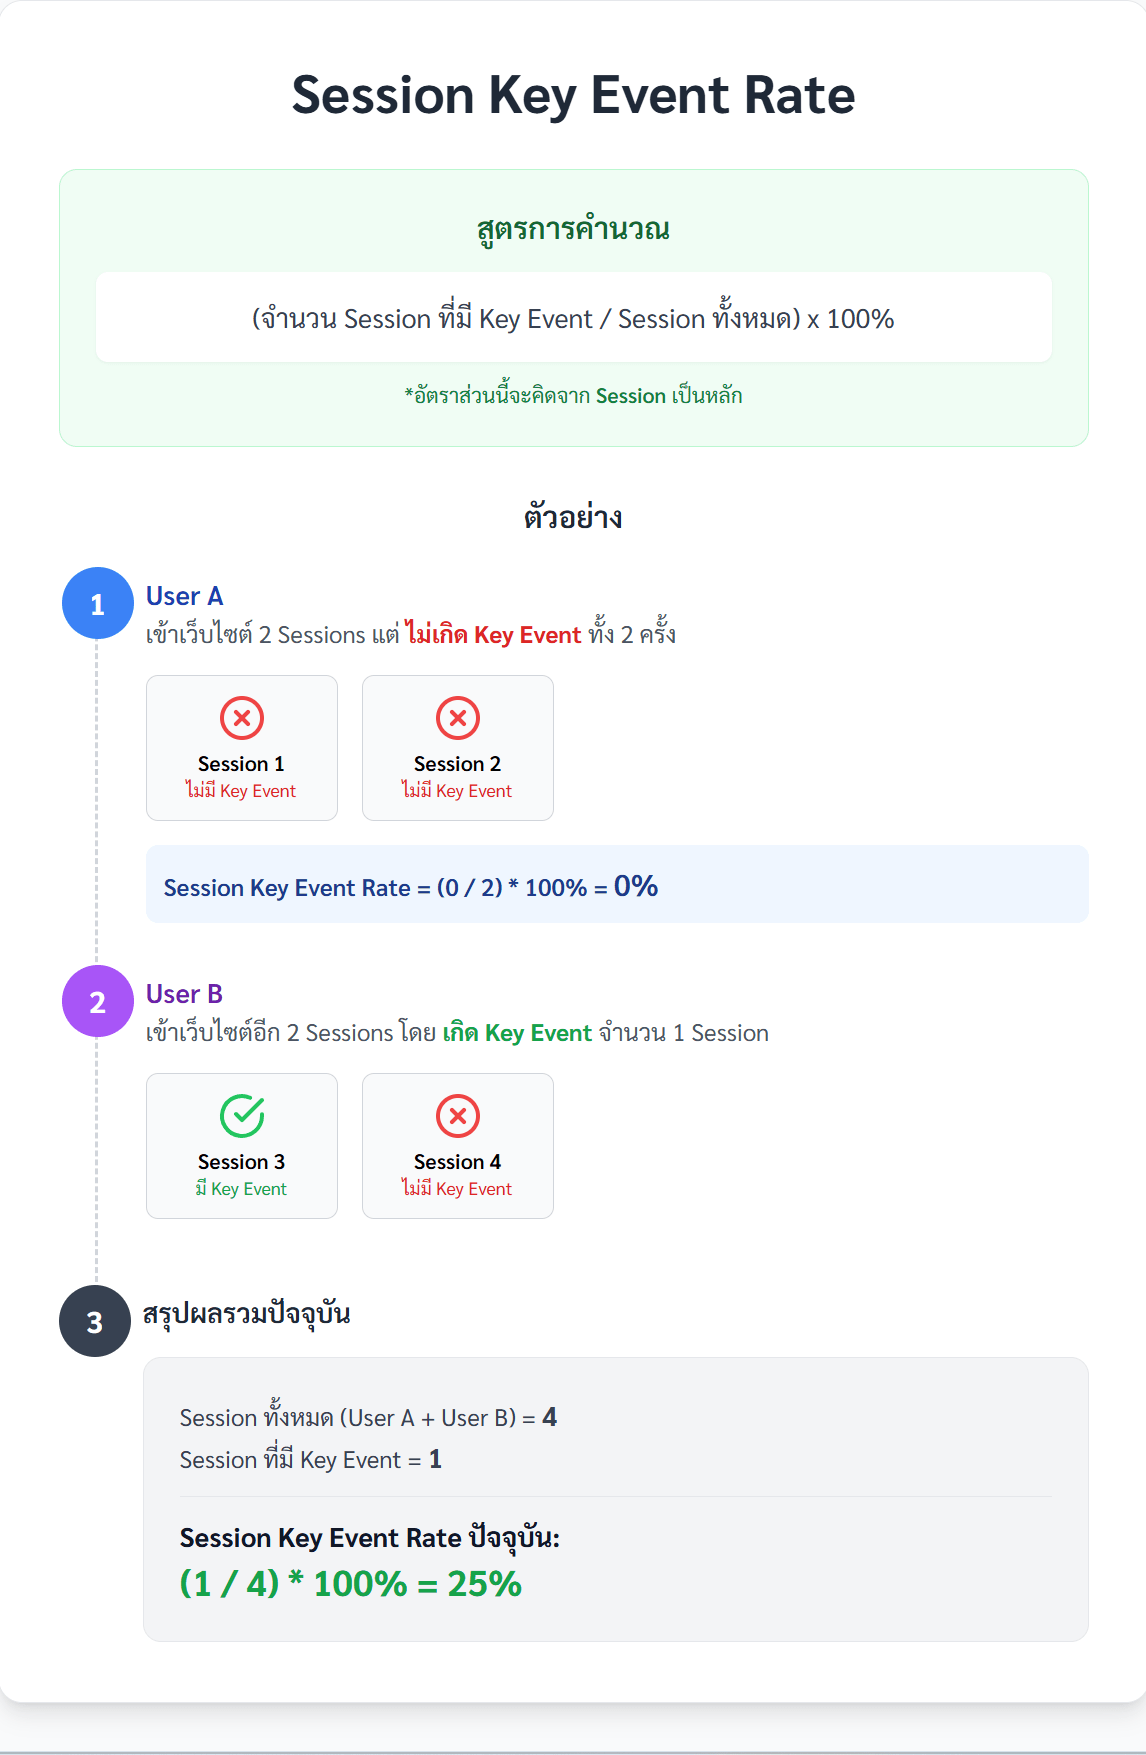
Task: Select the Session 3 card with Key Event
Action: [242, 1146]
